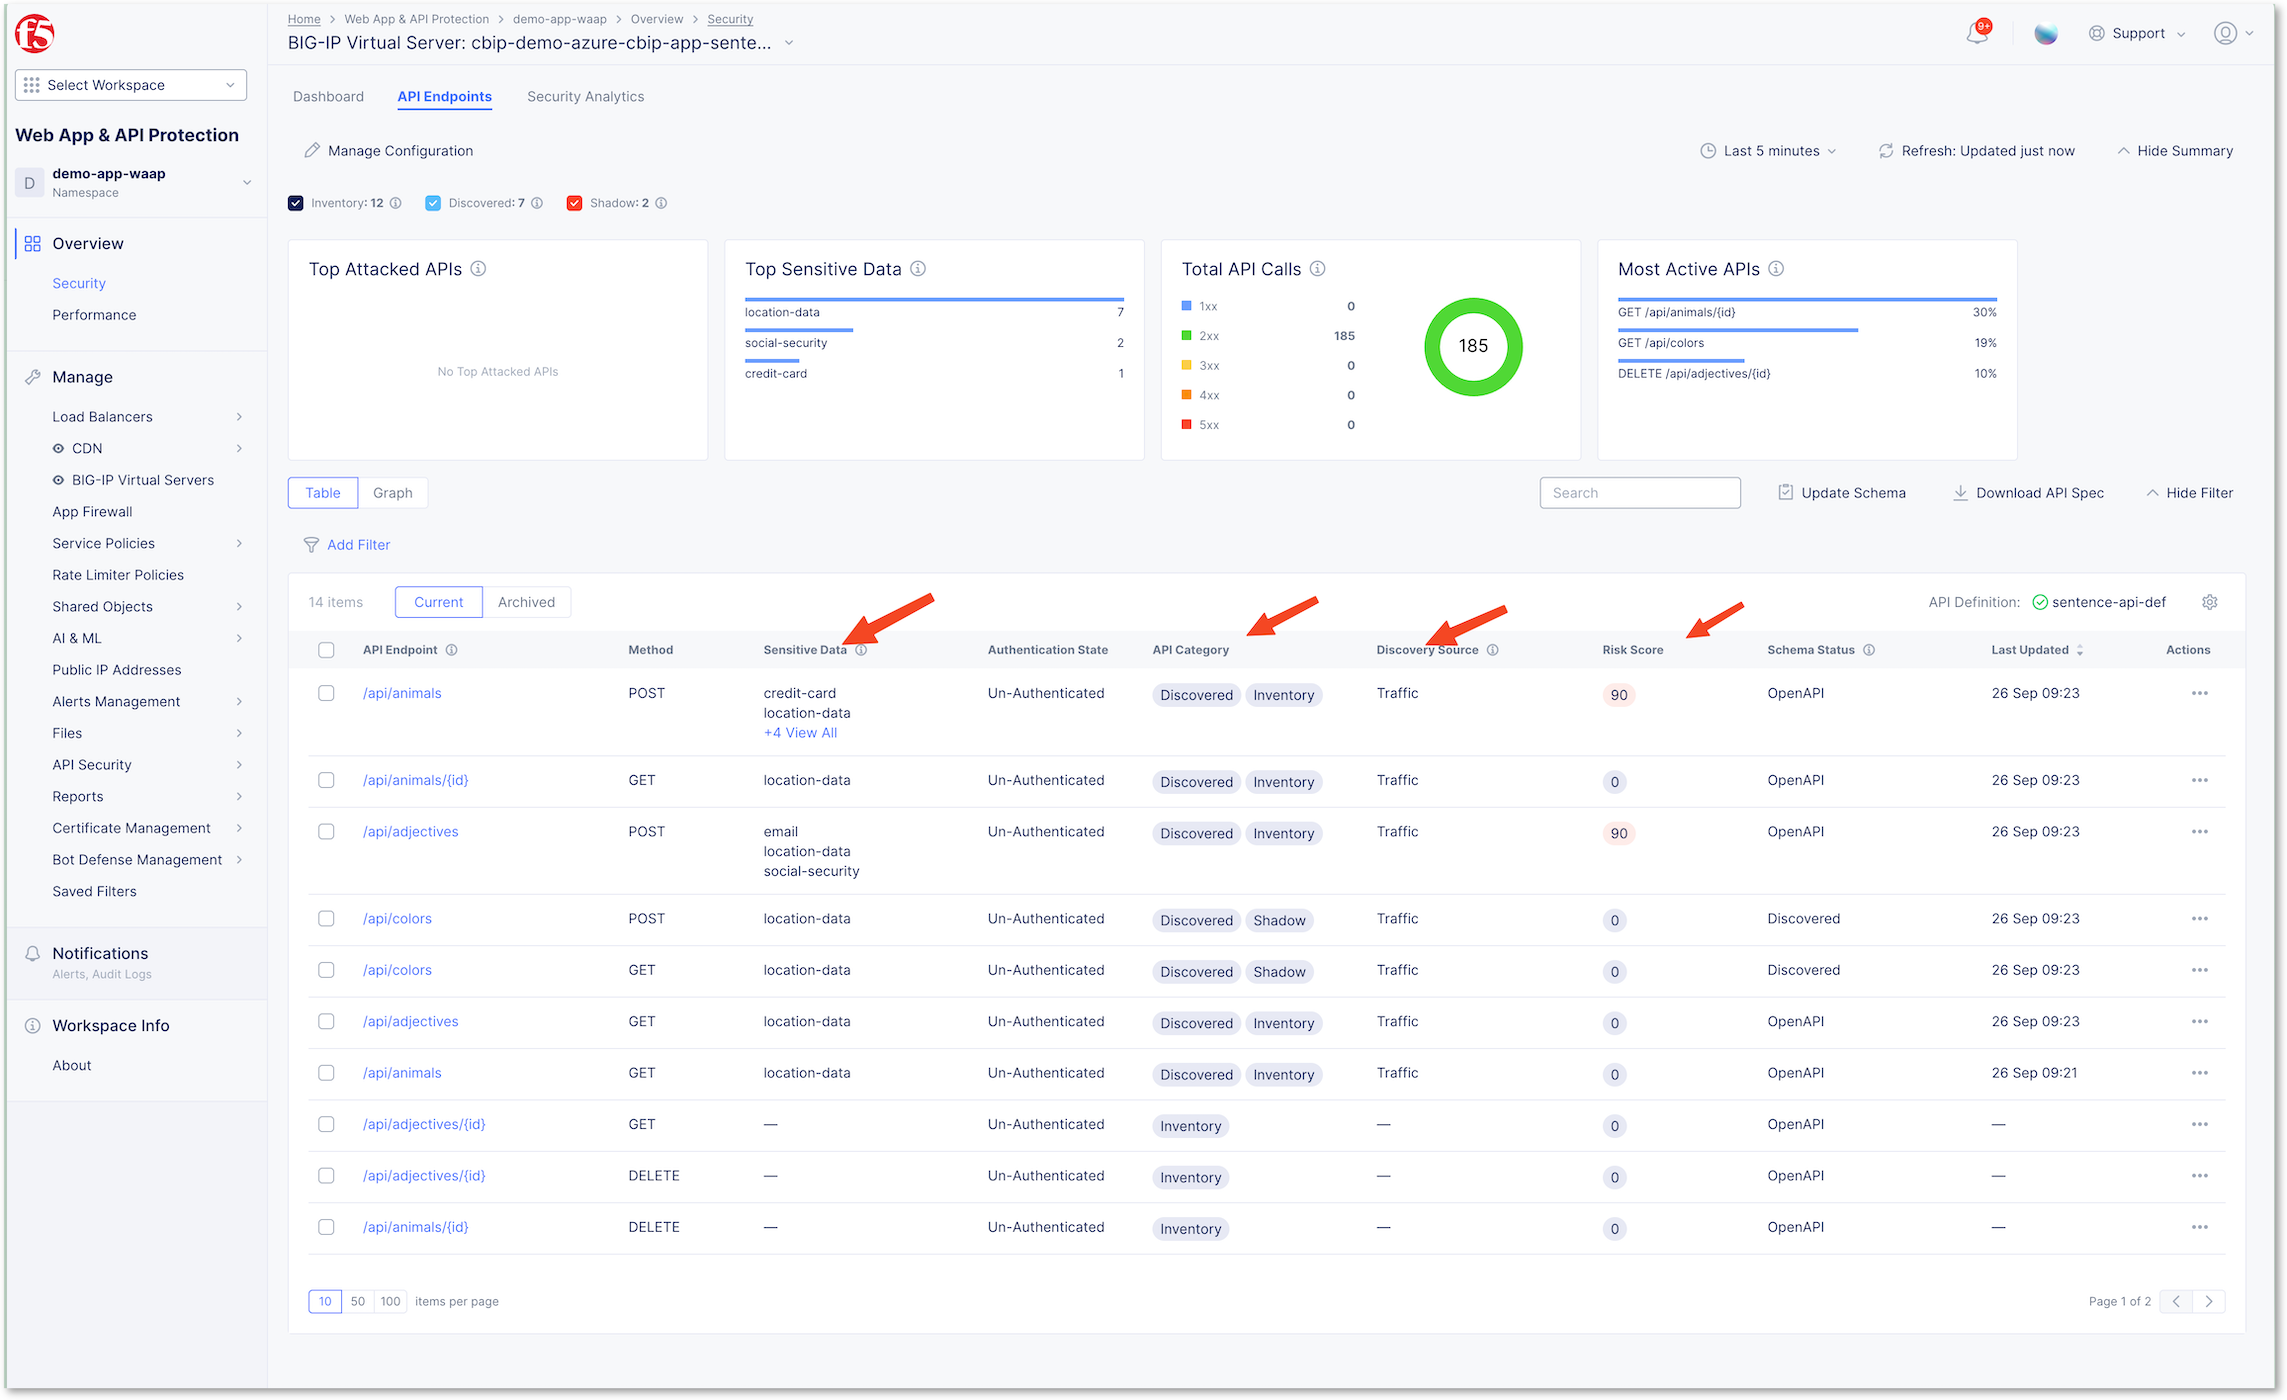Click info icon beside Total API Calls
Screen dimensions: 2287x1400
(x=1318, y=269)
